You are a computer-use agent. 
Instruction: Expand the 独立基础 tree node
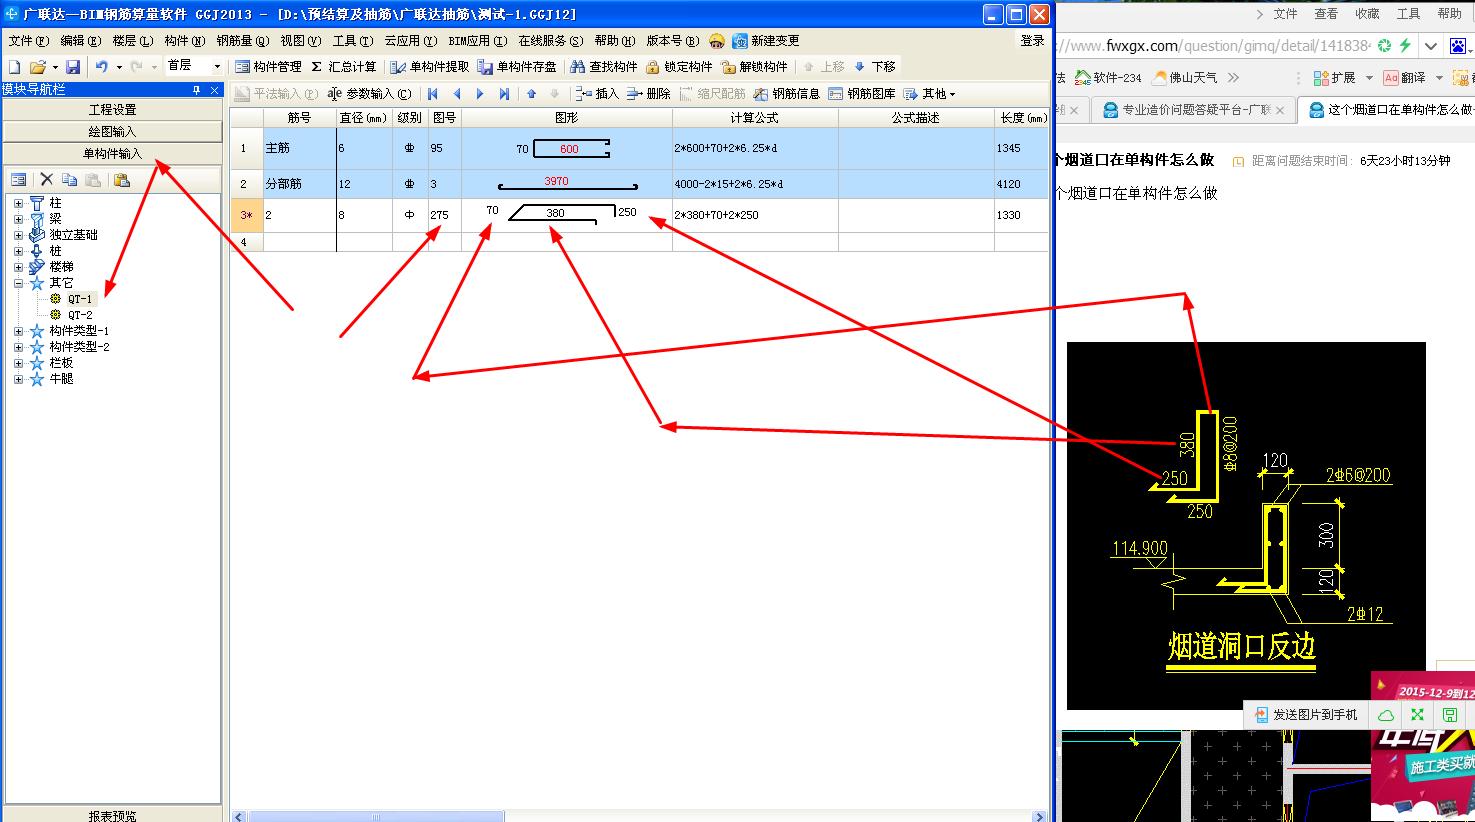coord(18,235)
